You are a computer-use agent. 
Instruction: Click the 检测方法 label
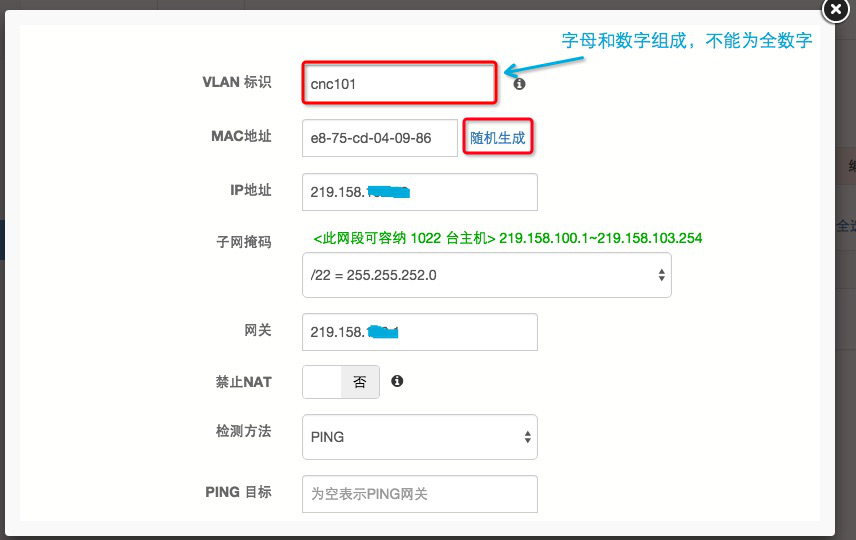point(243,431)
